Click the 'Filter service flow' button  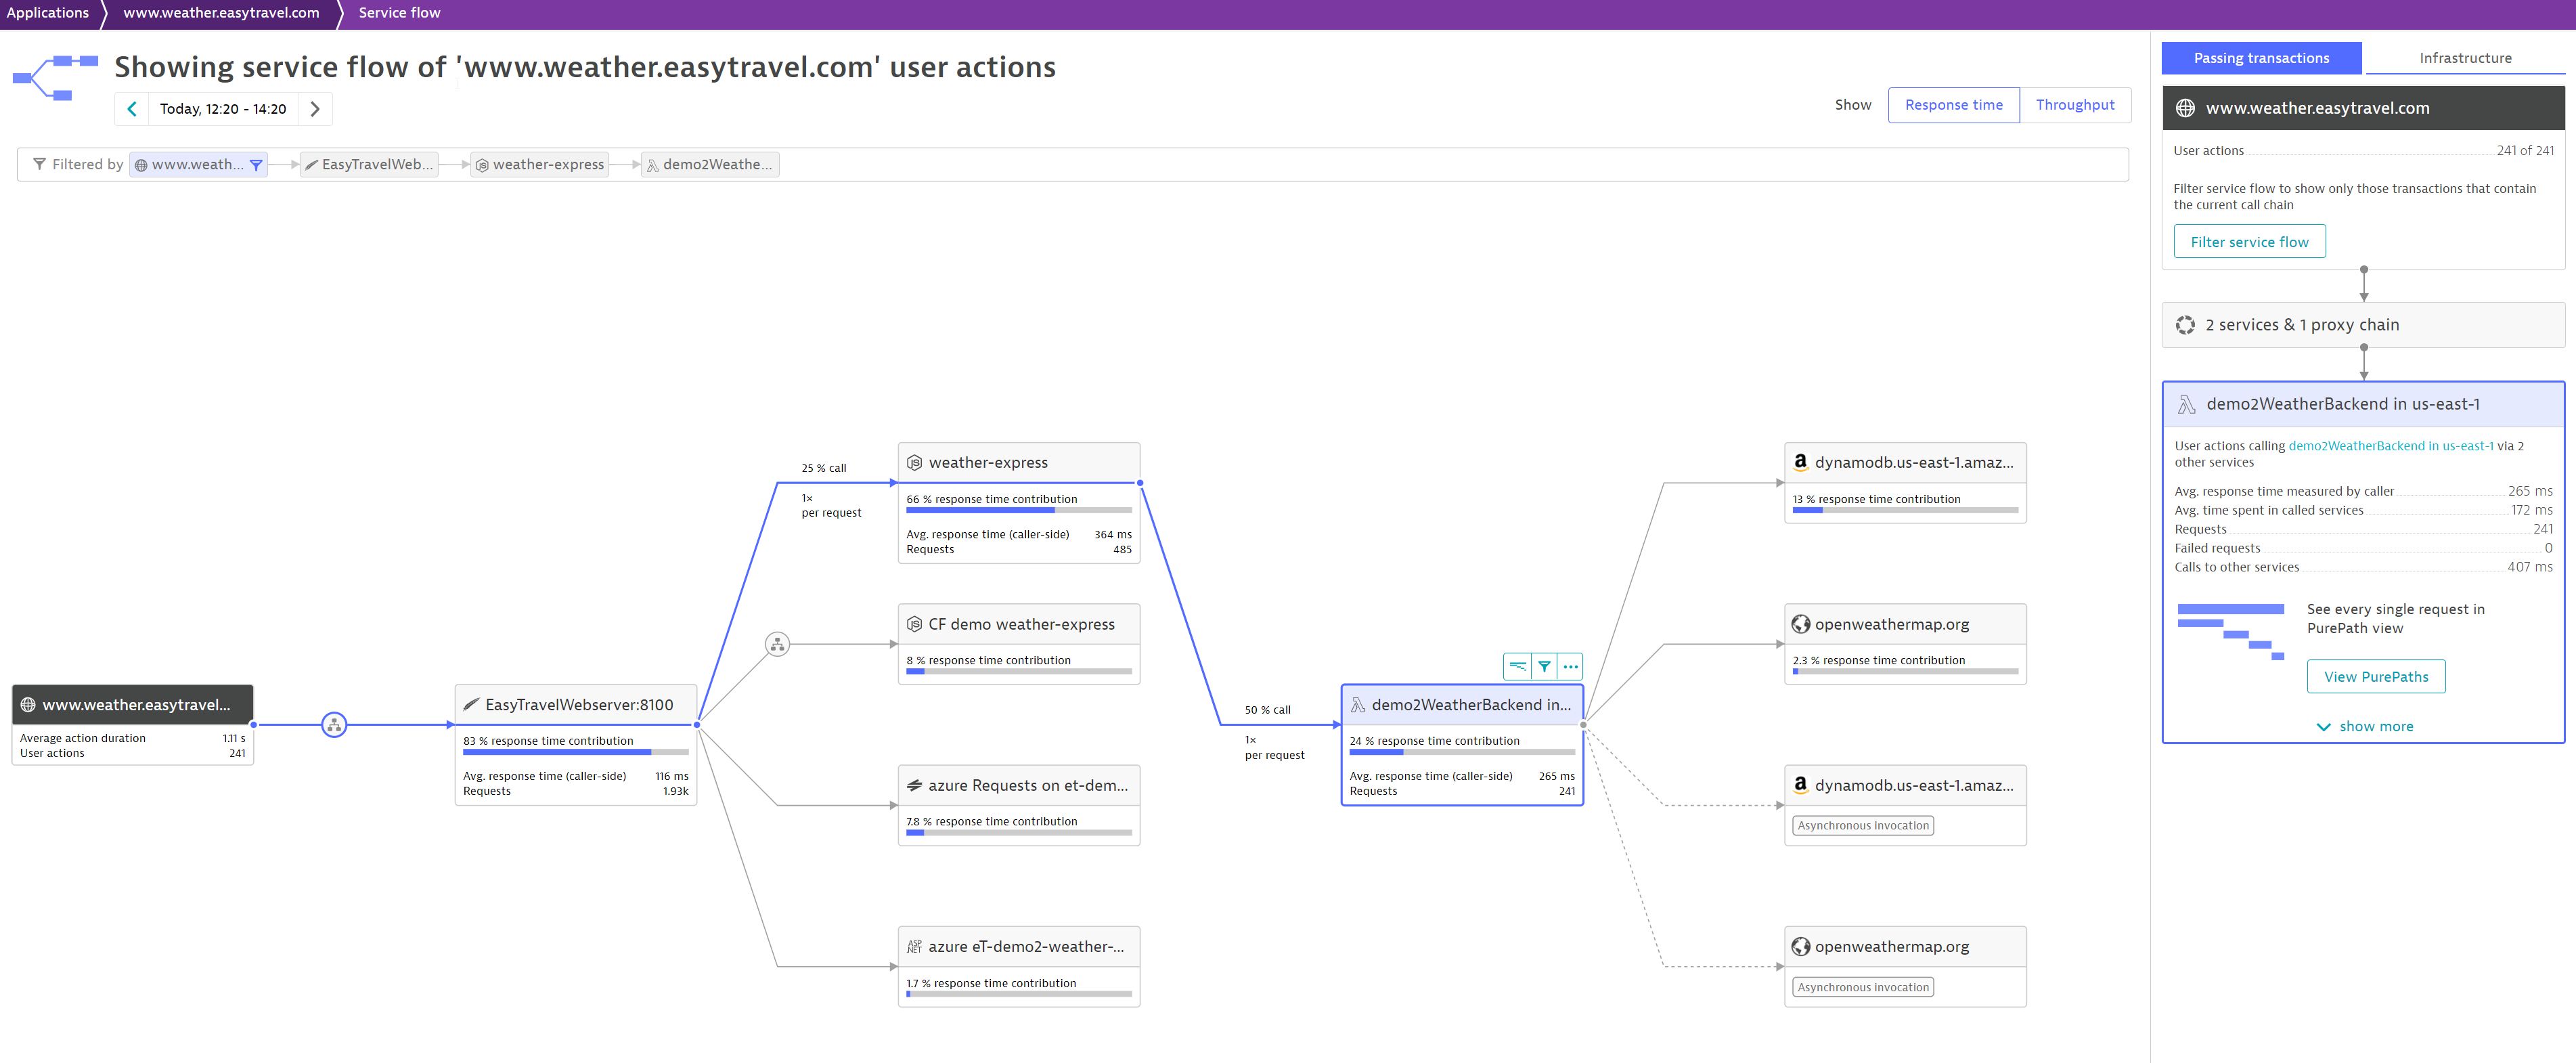[x=2249, y=241]
